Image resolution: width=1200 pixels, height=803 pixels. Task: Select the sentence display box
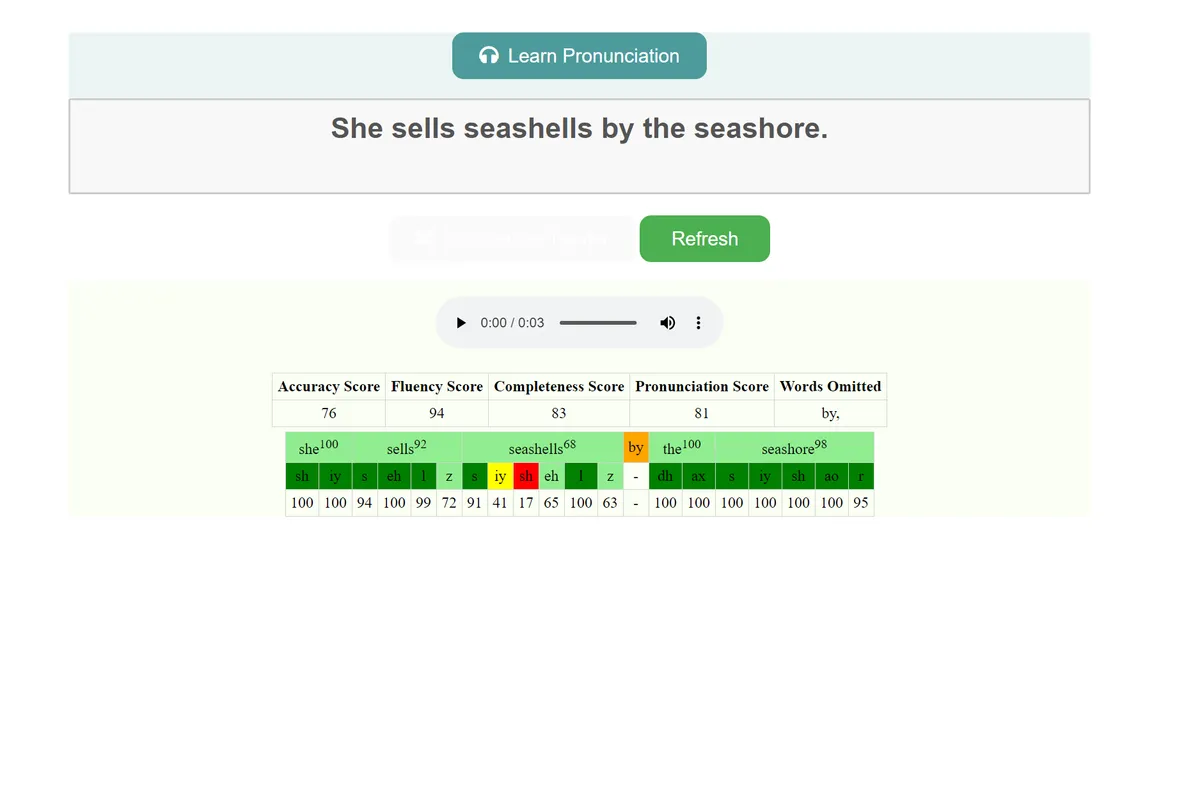(579, 145)
